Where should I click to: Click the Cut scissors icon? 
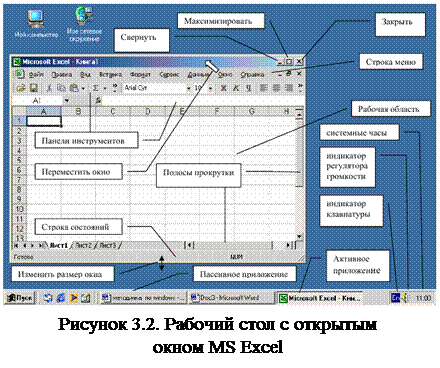point(49,88)
